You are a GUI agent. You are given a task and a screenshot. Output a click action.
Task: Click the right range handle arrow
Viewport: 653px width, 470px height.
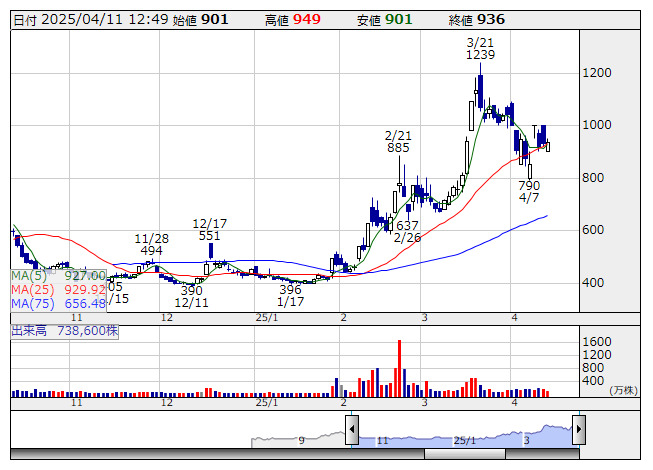point(578,430)
